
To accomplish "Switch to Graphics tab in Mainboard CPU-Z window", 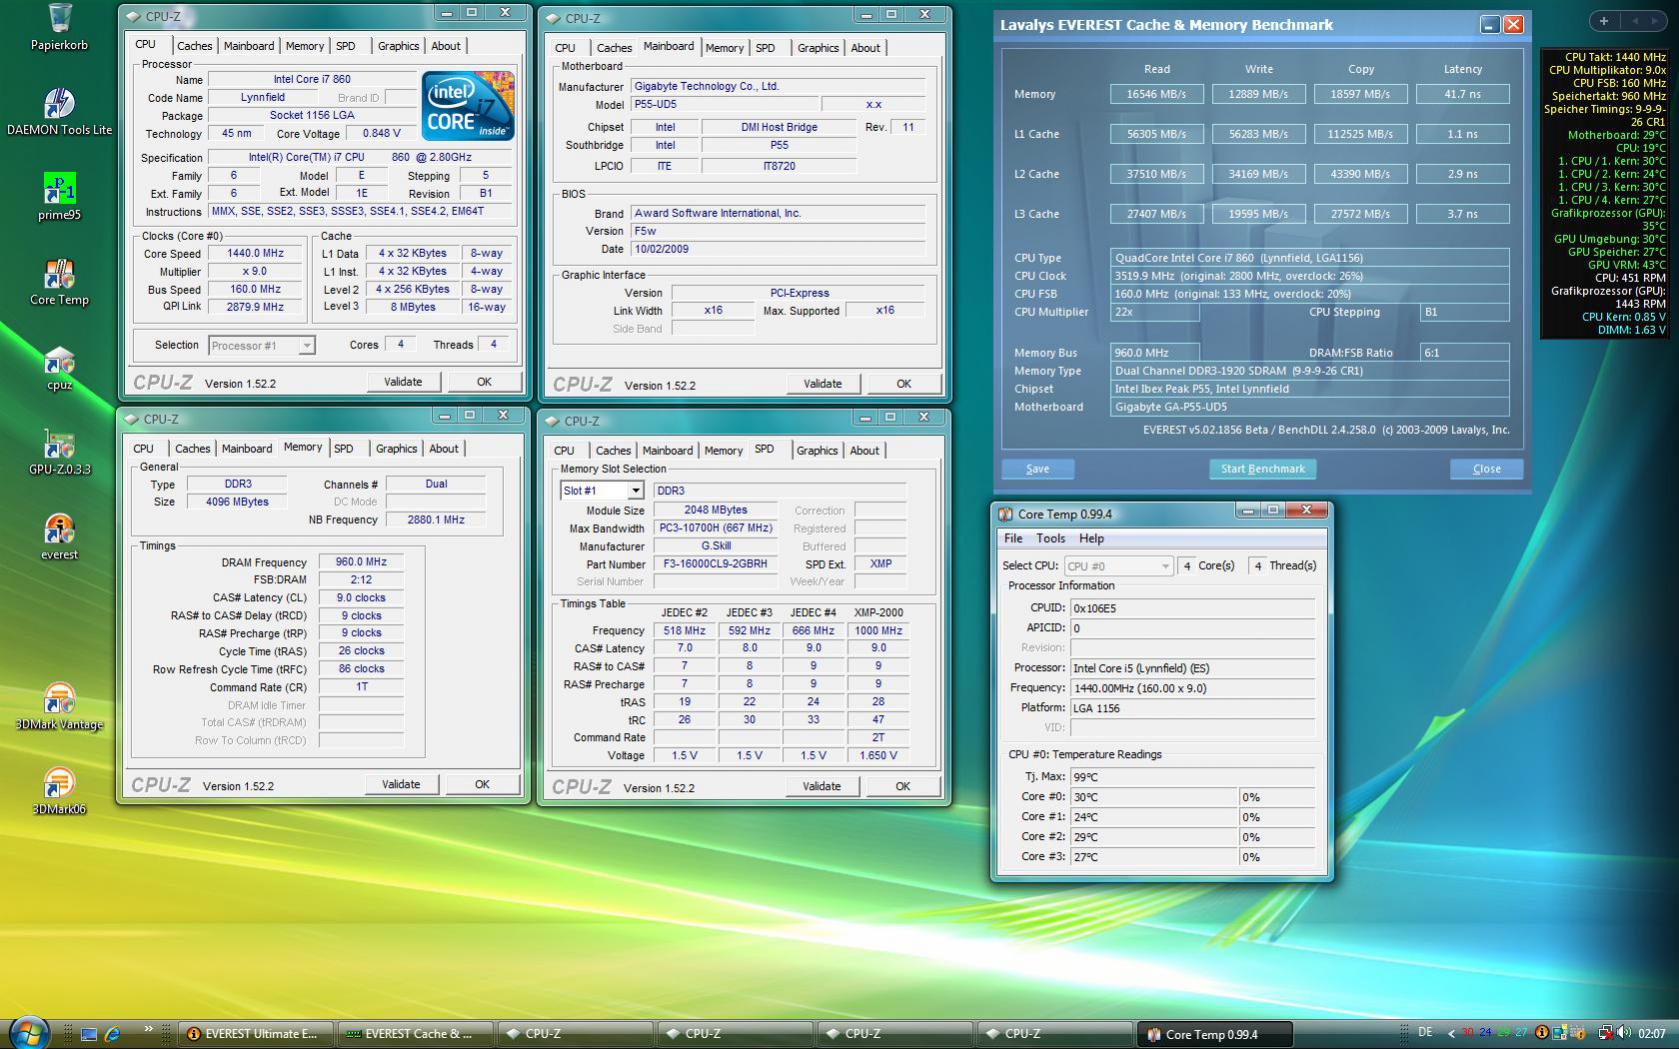I will tap(817, 48).
